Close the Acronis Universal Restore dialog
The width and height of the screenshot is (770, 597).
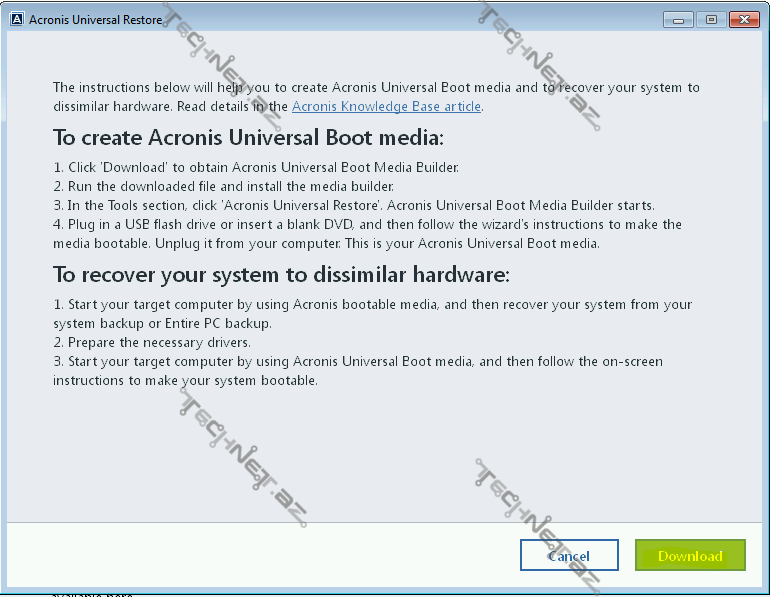[744, 19]
